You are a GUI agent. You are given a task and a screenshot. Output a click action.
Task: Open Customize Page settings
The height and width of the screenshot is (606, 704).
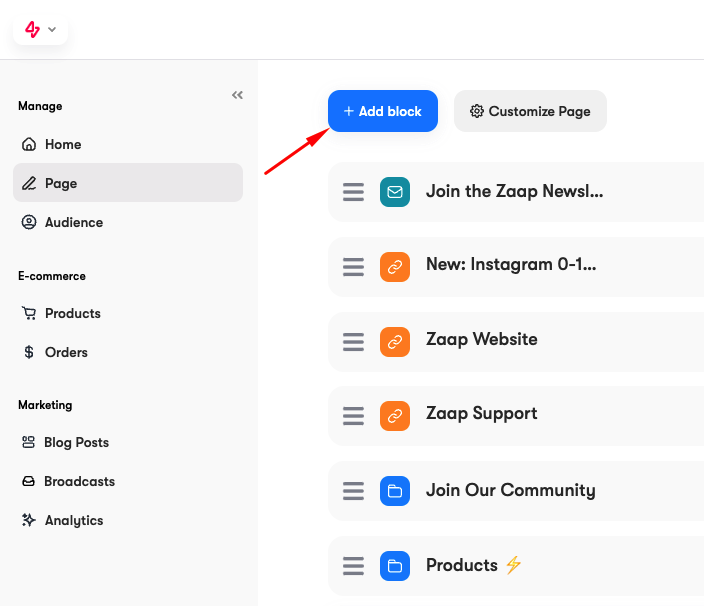pyautogui.click(x=530, y=111)
